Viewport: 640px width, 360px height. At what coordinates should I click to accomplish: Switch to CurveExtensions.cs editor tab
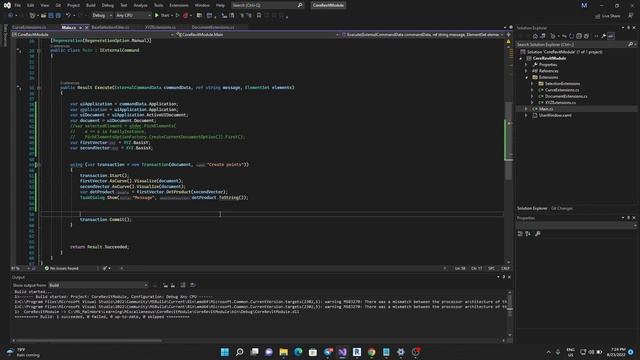point(29,27)
